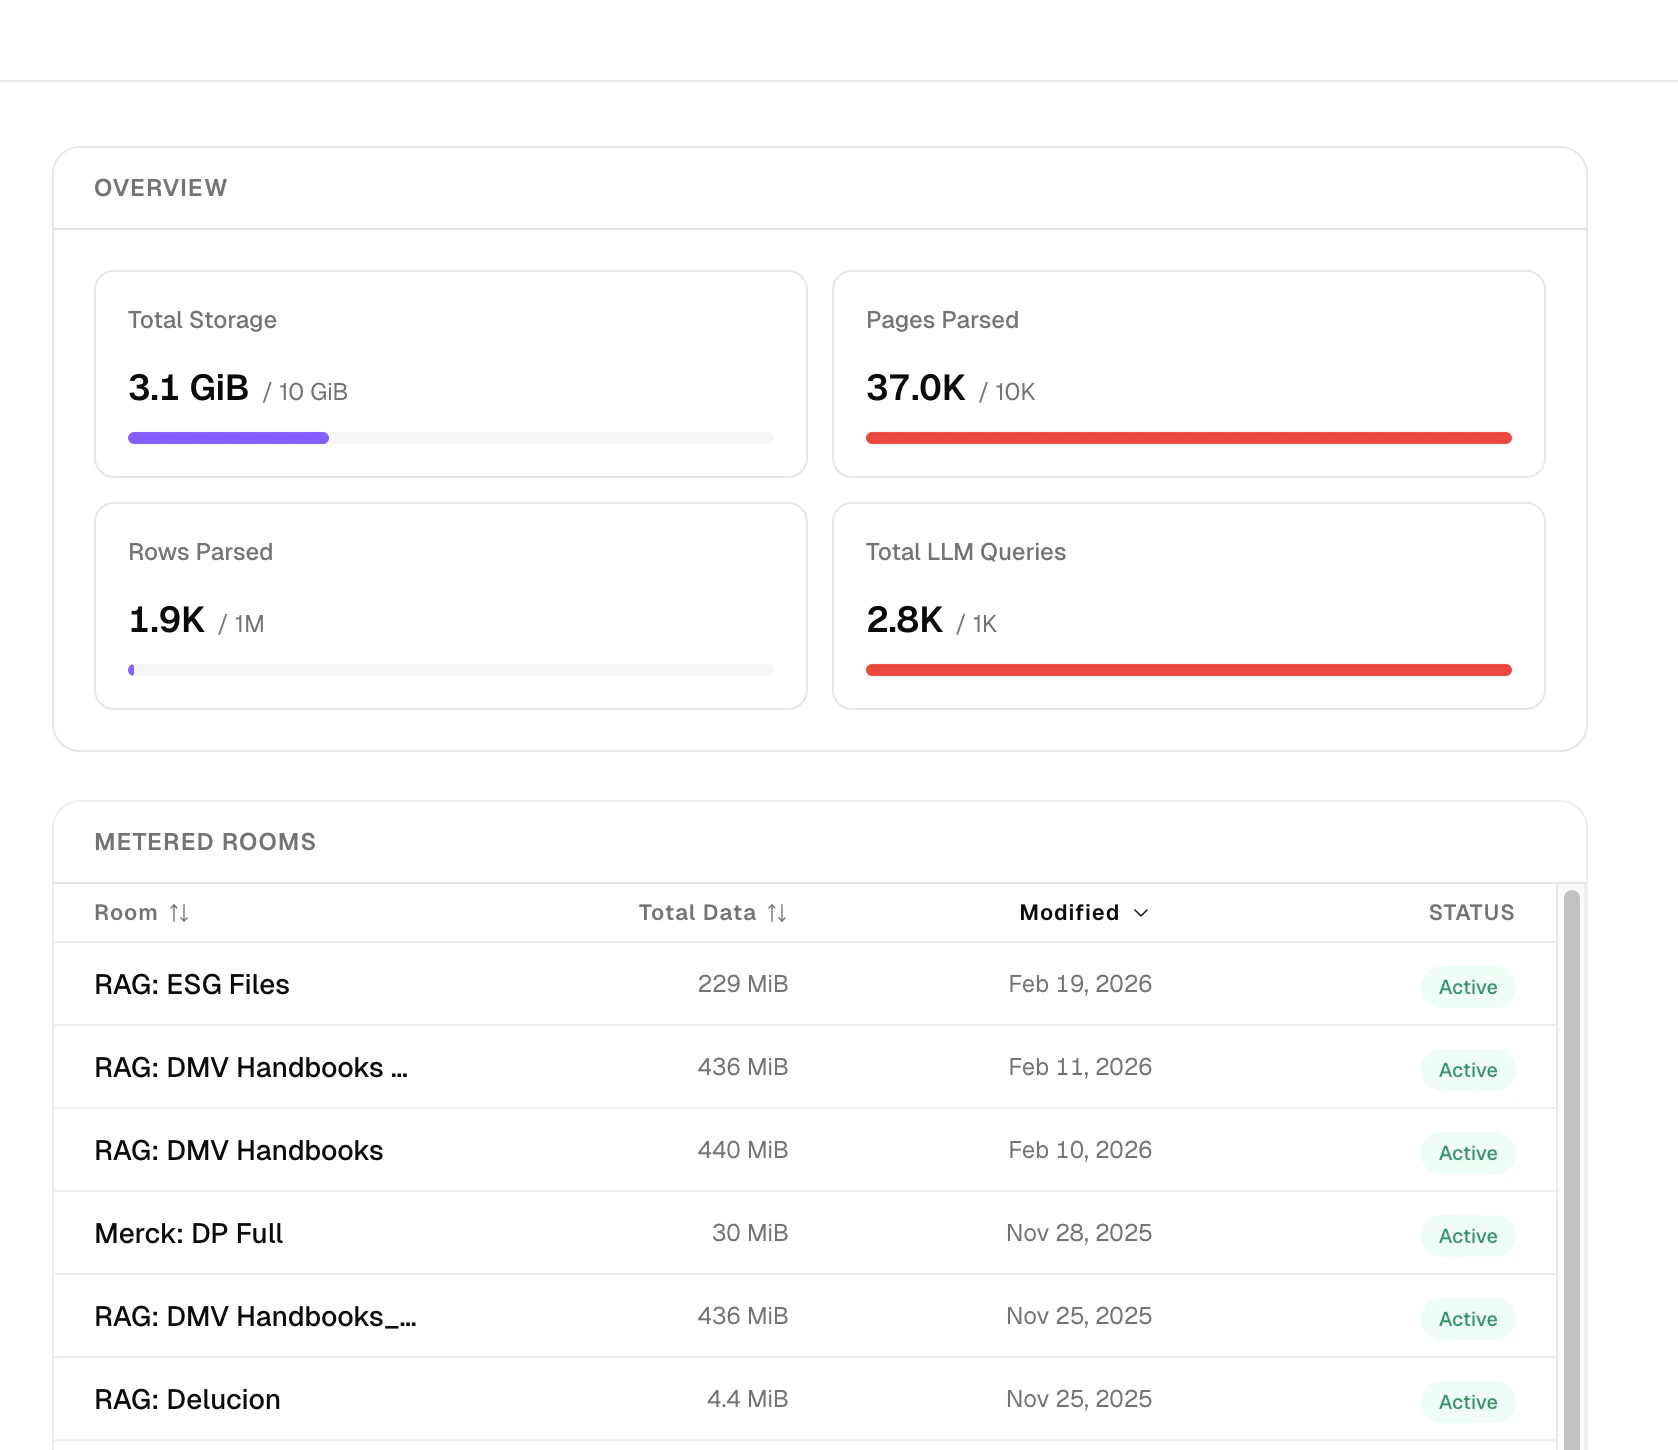Expand the truncated RAG: DMV Handbooks ... room name

coord(251,1067)
